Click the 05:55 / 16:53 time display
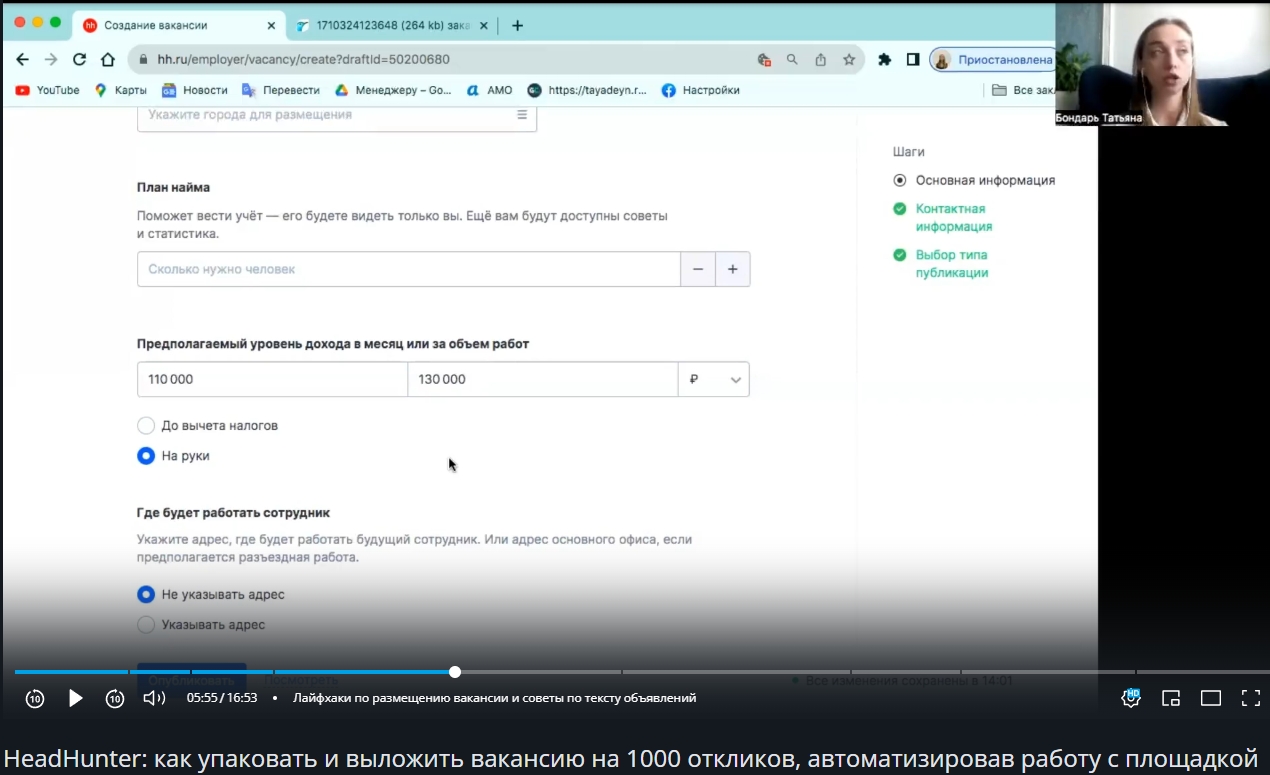This screenshot has height=775, width=1270. 222,698
